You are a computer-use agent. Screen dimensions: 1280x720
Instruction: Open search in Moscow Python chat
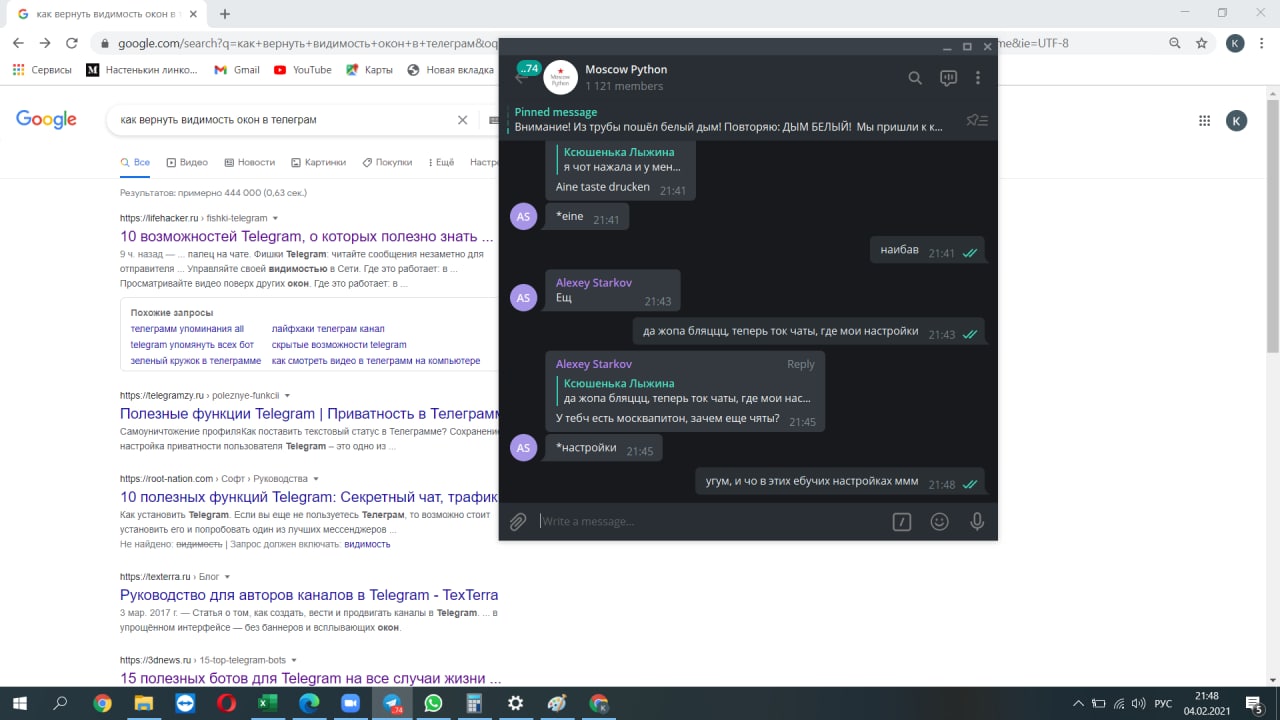[914, 78]
